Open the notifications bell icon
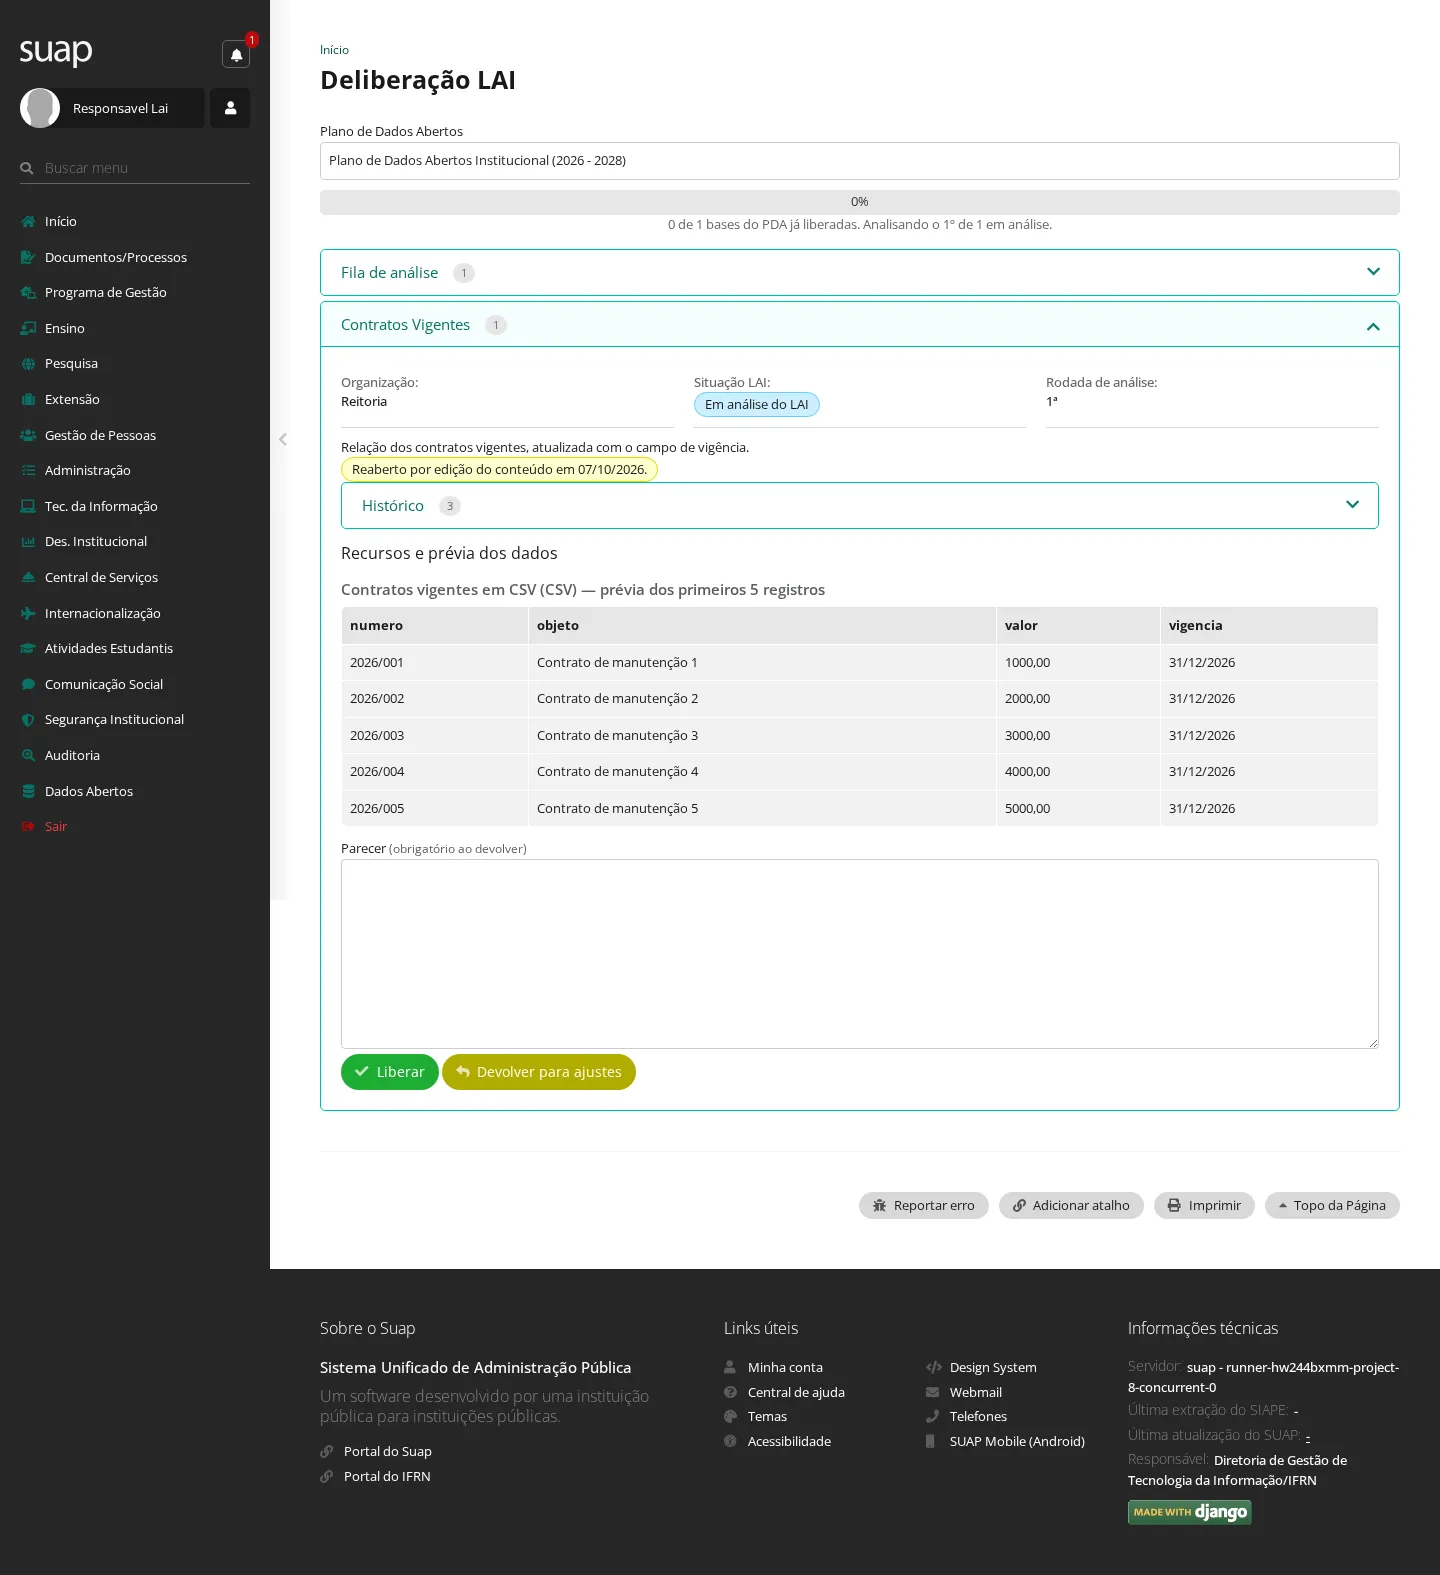Viewport: 1440px width, 1575px height. click(236, 55)
